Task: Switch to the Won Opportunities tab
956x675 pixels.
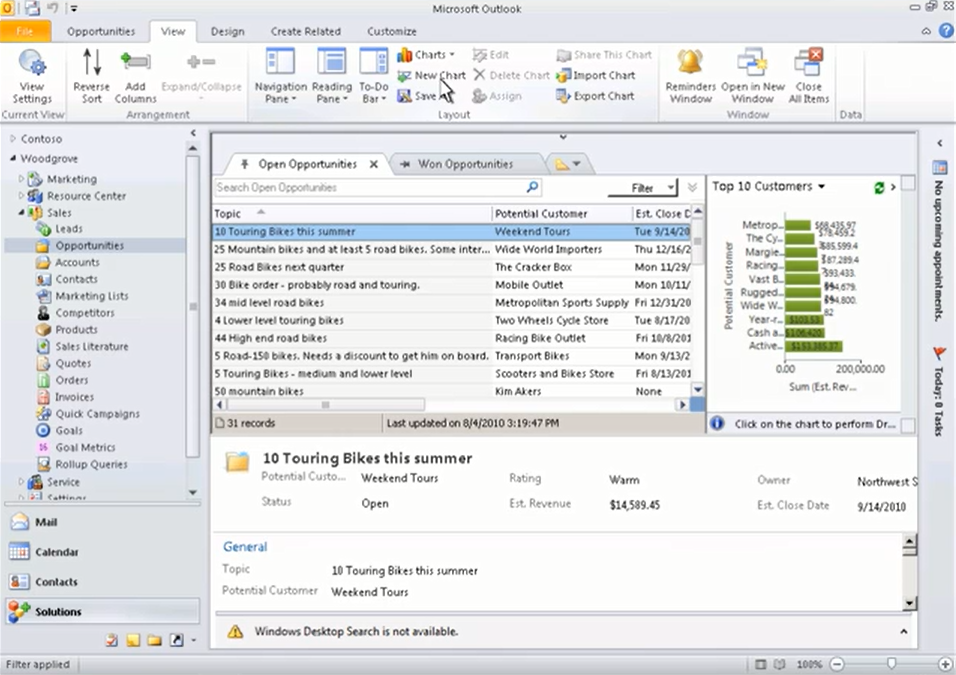Action: click(465, 164)
